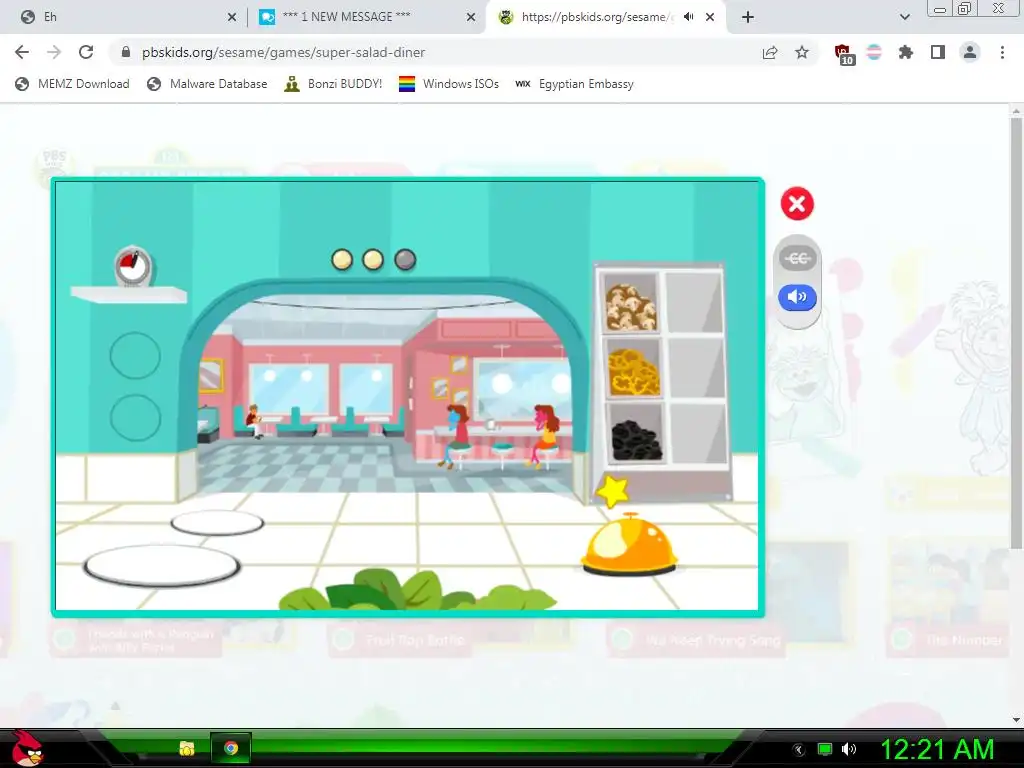Click the yellow star near the bell
The image size is (1024, 768).
pyautogui.click(x=613, y=490)
